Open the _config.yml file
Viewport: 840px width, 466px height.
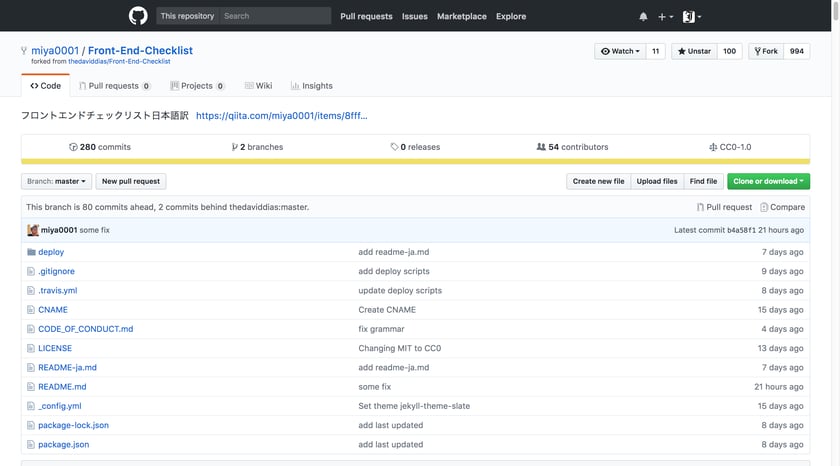60,406
